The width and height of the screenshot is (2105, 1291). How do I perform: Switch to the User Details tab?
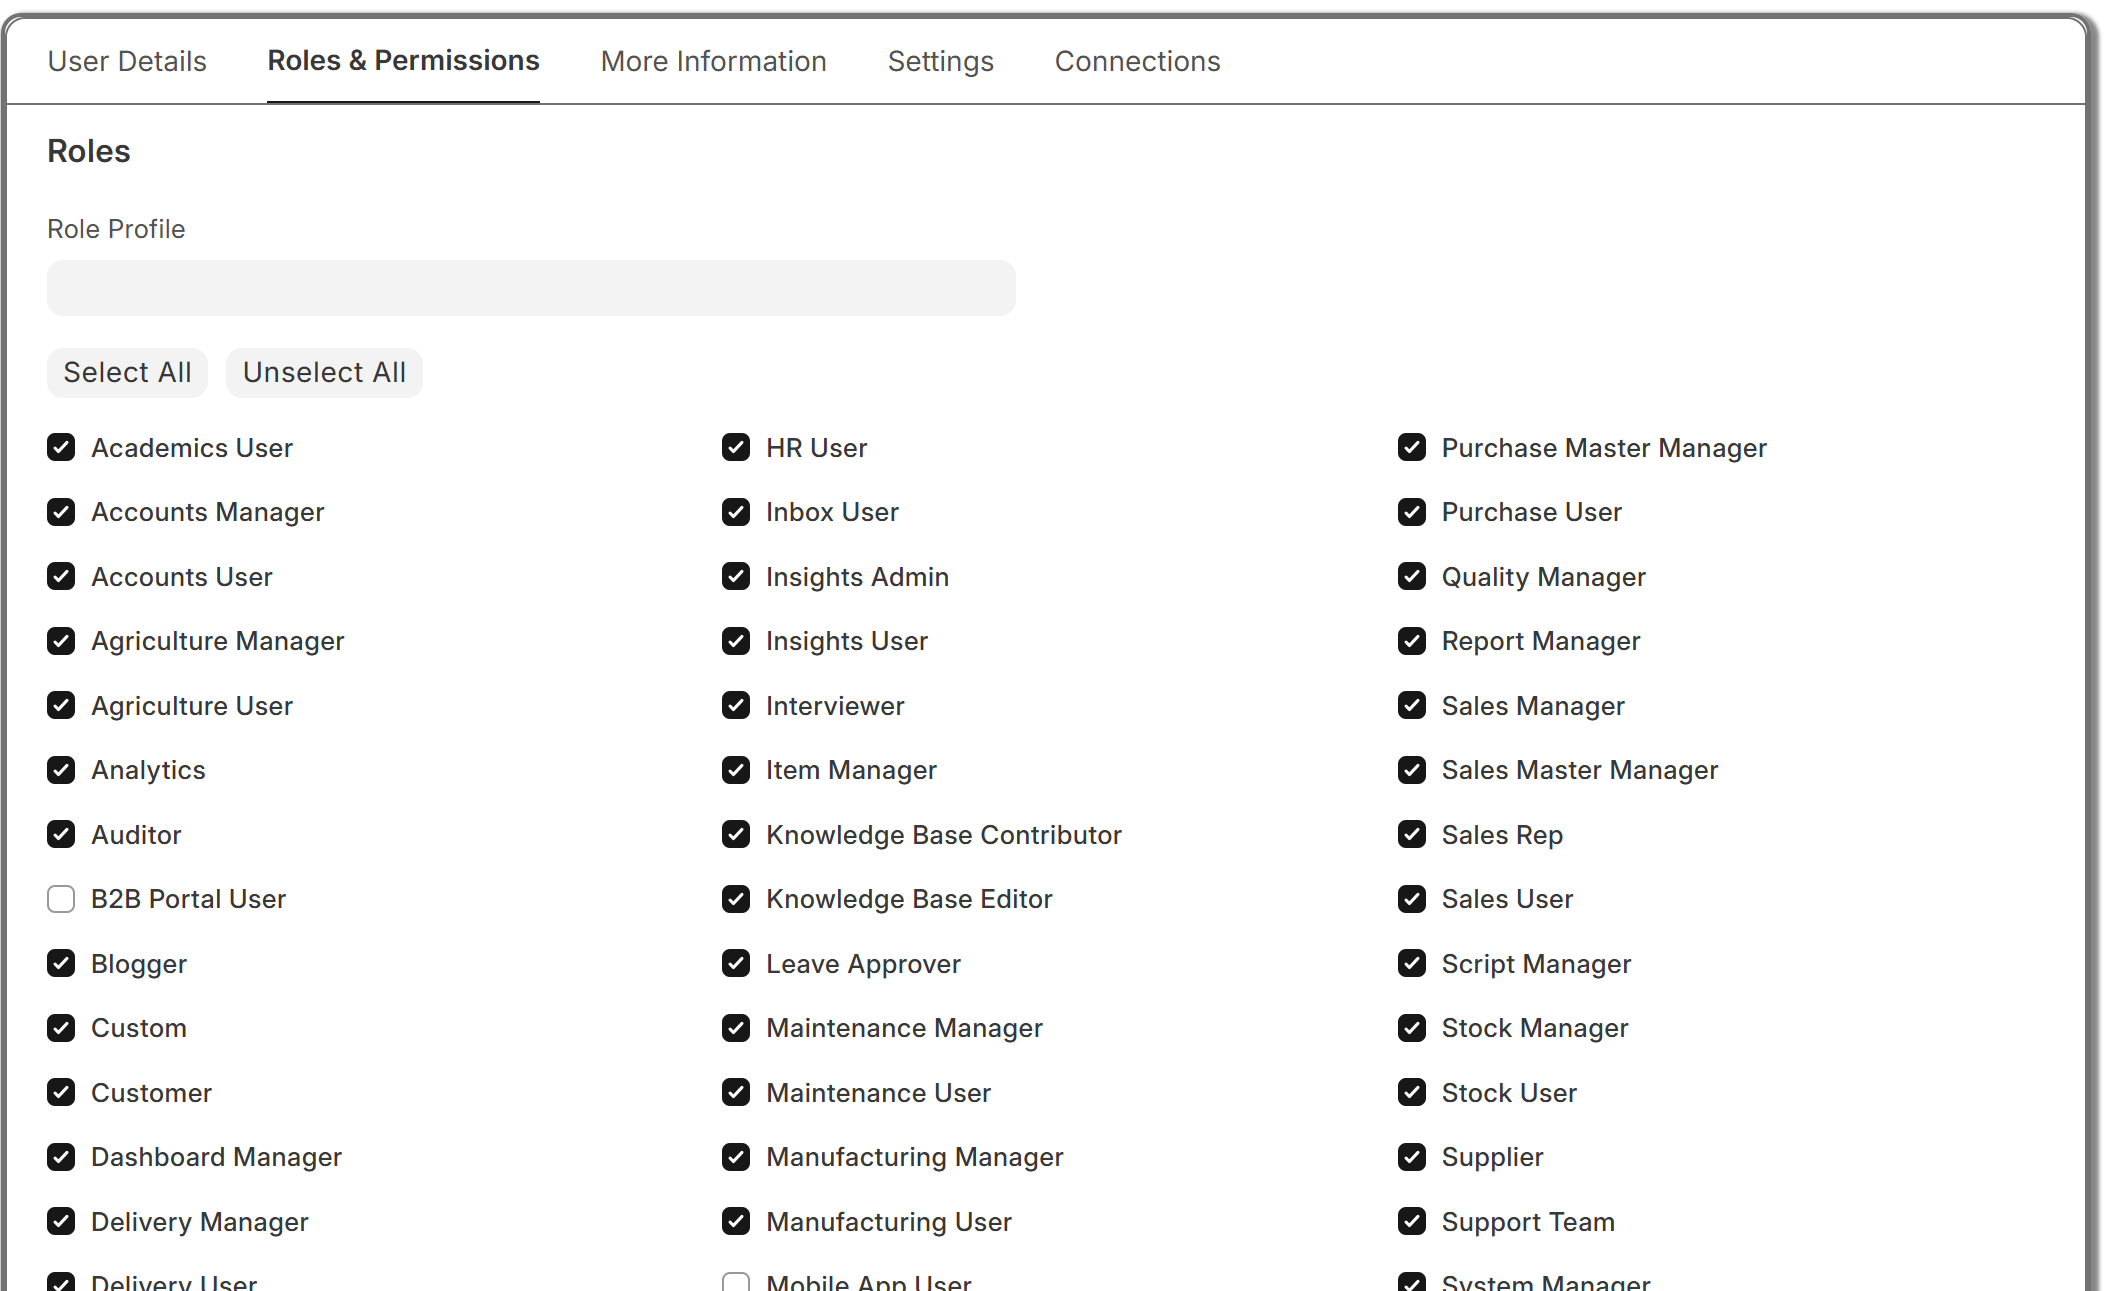[x=127, y=61]
